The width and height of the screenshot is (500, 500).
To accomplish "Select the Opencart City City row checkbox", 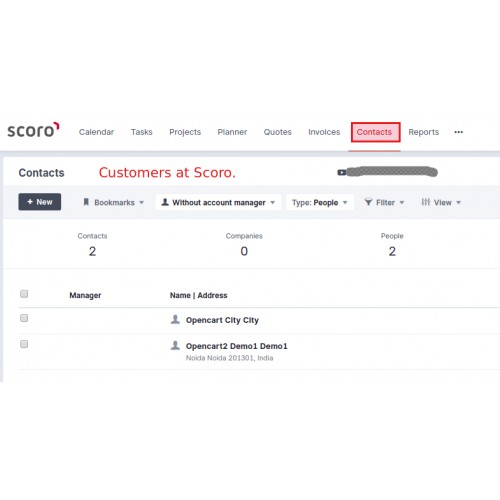I will pos(24,318).
